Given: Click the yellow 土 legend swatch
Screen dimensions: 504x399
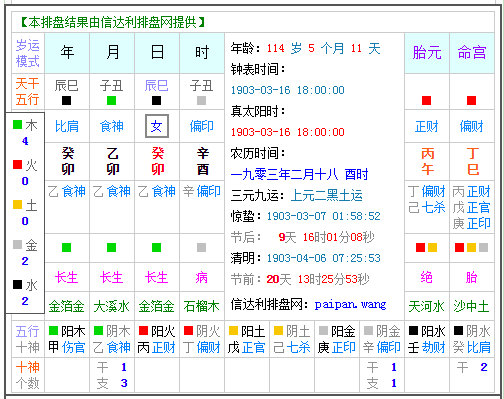Looking at the screenshot, I should tap(17, 204).
